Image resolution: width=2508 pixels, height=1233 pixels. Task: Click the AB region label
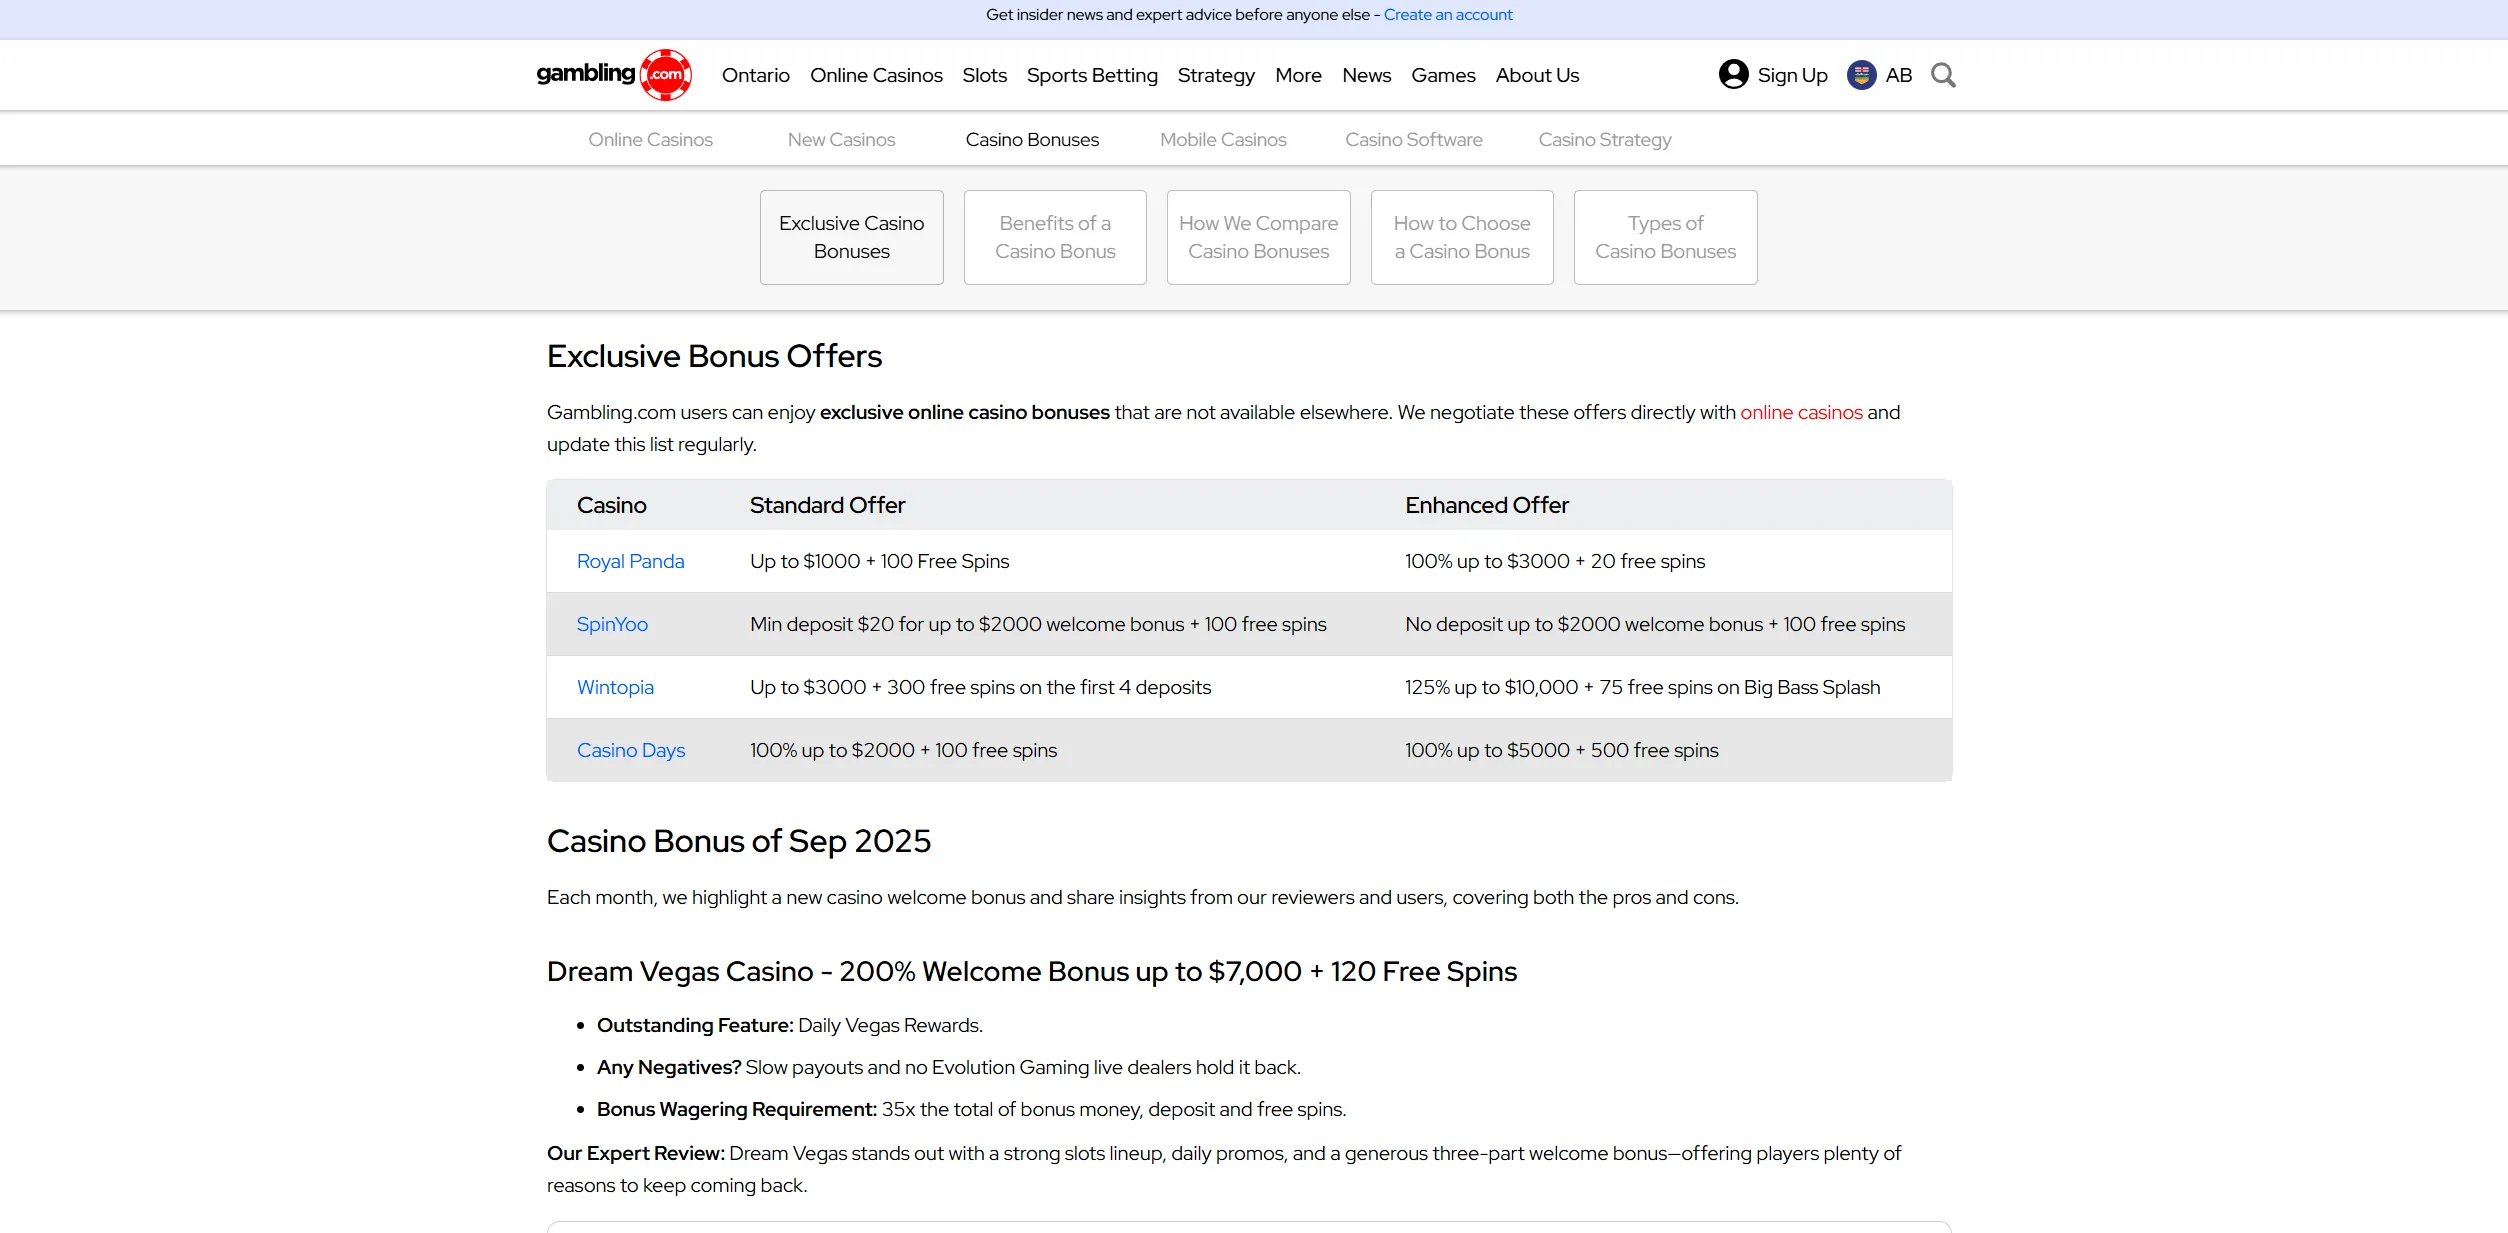[x=1898, y=75]
